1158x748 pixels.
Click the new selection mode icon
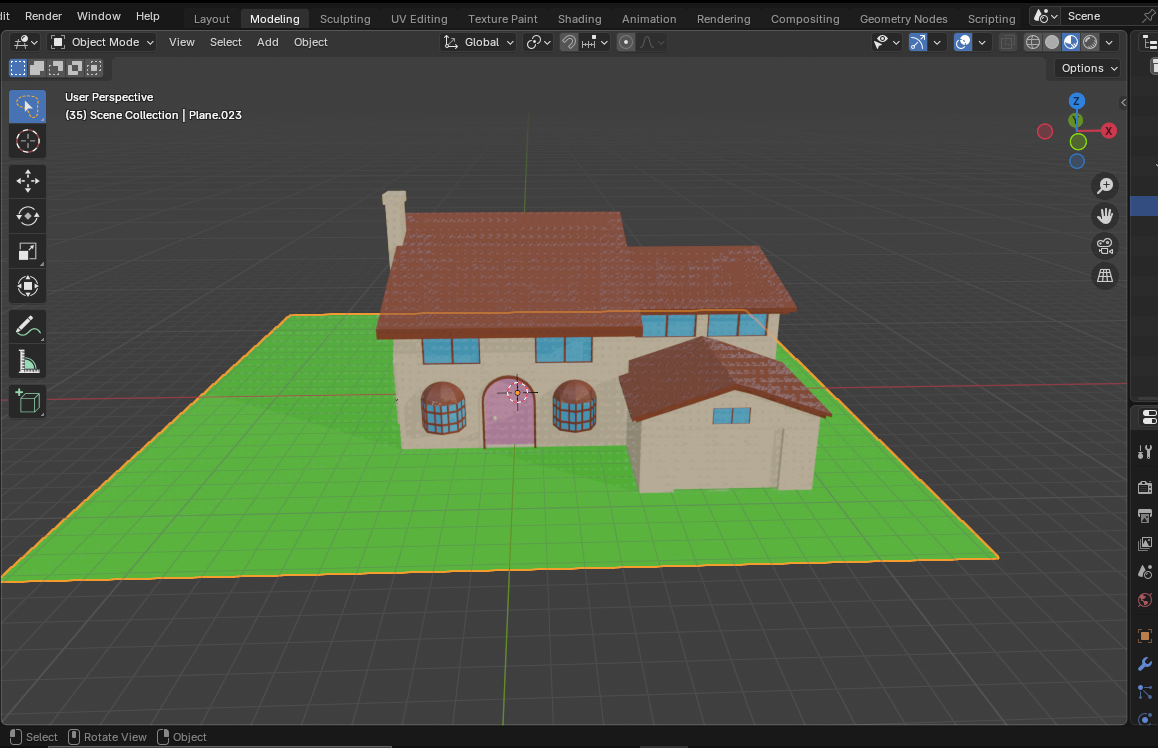18,68
